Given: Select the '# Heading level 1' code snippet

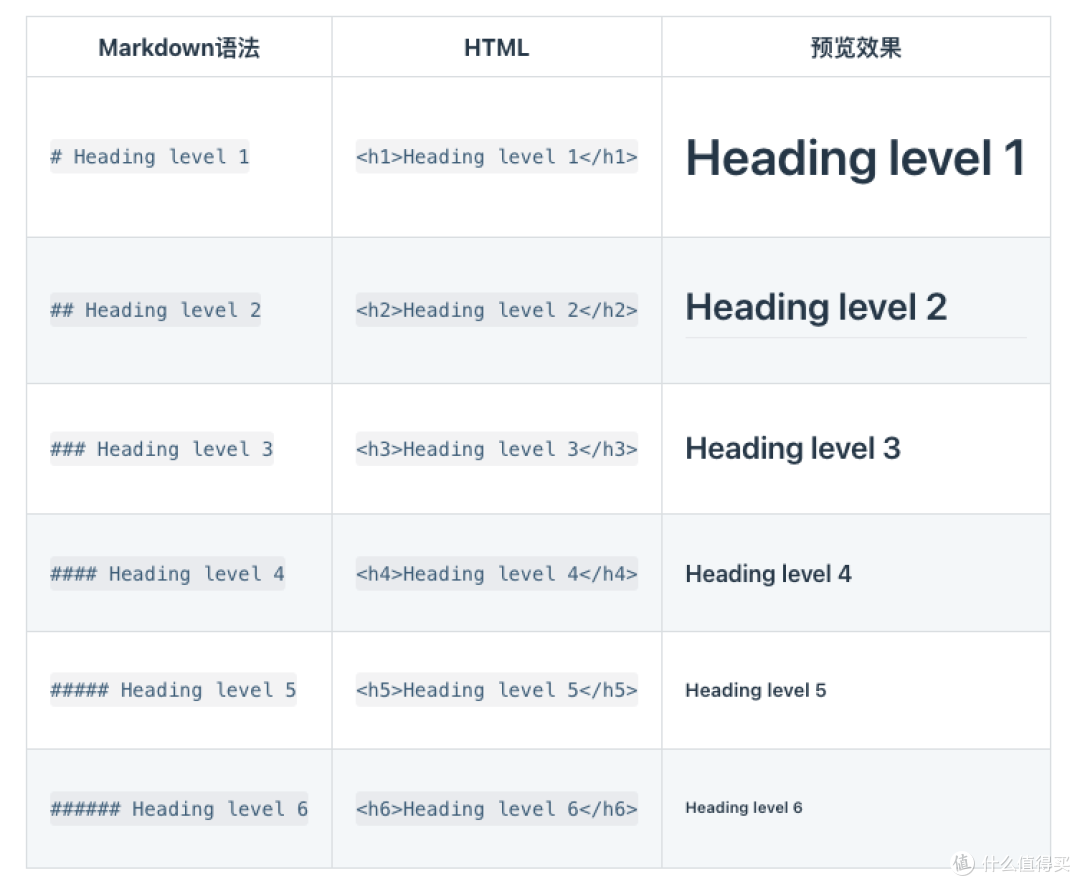Looking at the screenshot, I should point(149,156).
